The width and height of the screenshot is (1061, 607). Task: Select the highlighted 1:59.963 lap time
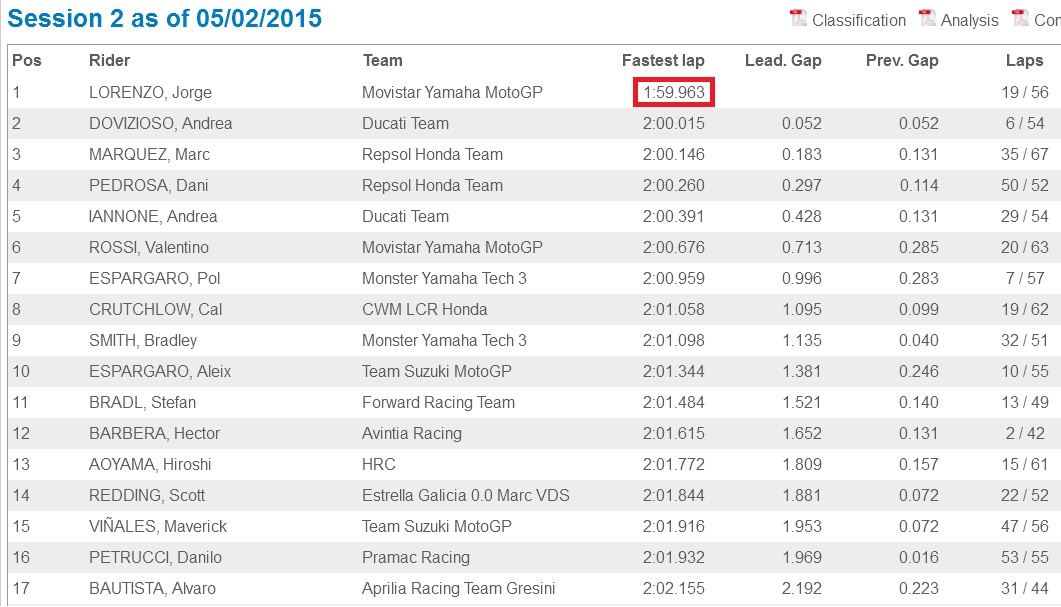click(x=674, y=92)
